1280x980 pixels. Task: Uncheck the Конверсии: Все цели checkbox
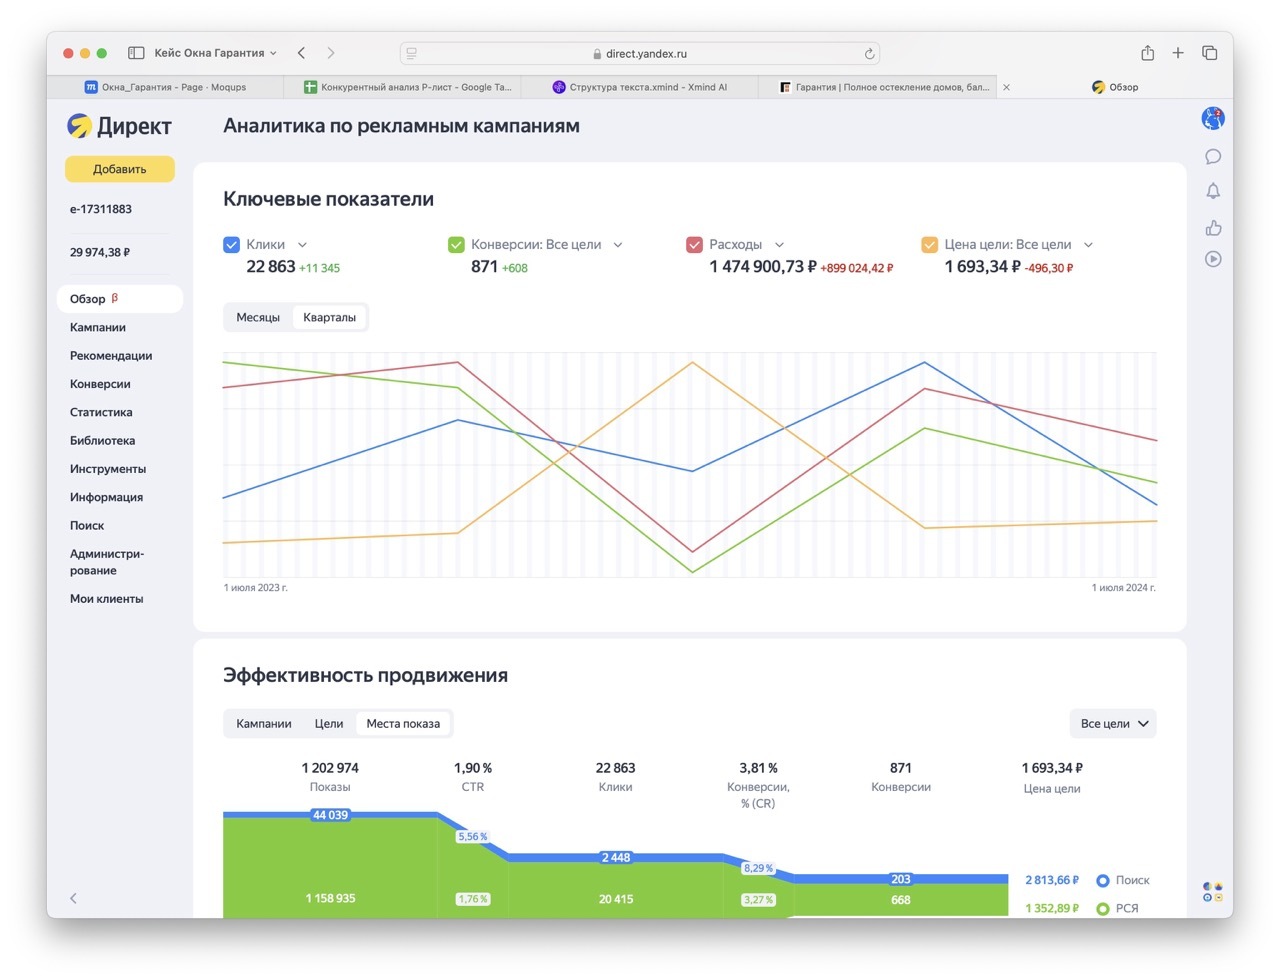tap(456, 244)
